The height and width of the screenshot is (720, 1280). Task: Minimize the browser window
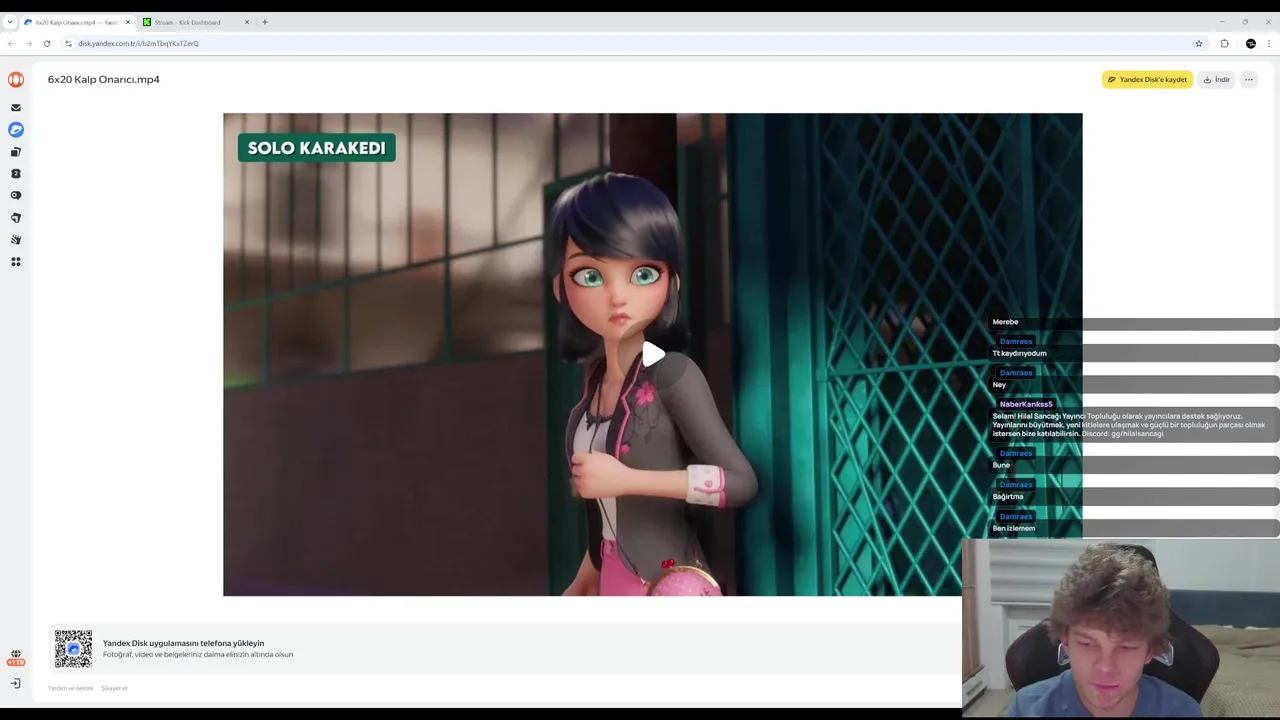(x=1222, y=21)
